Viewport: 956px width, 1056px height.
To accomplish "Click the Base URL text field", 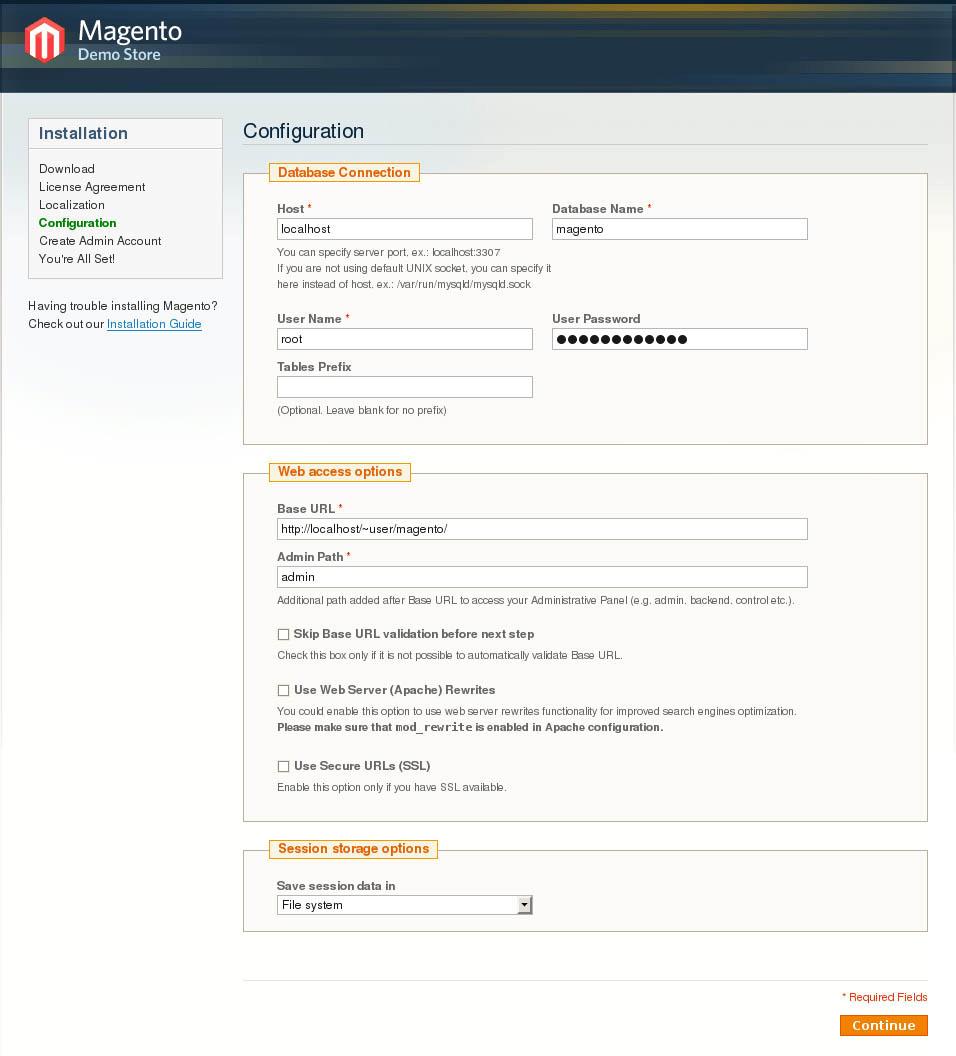I will pyautogui.click(x=542, y=529).
